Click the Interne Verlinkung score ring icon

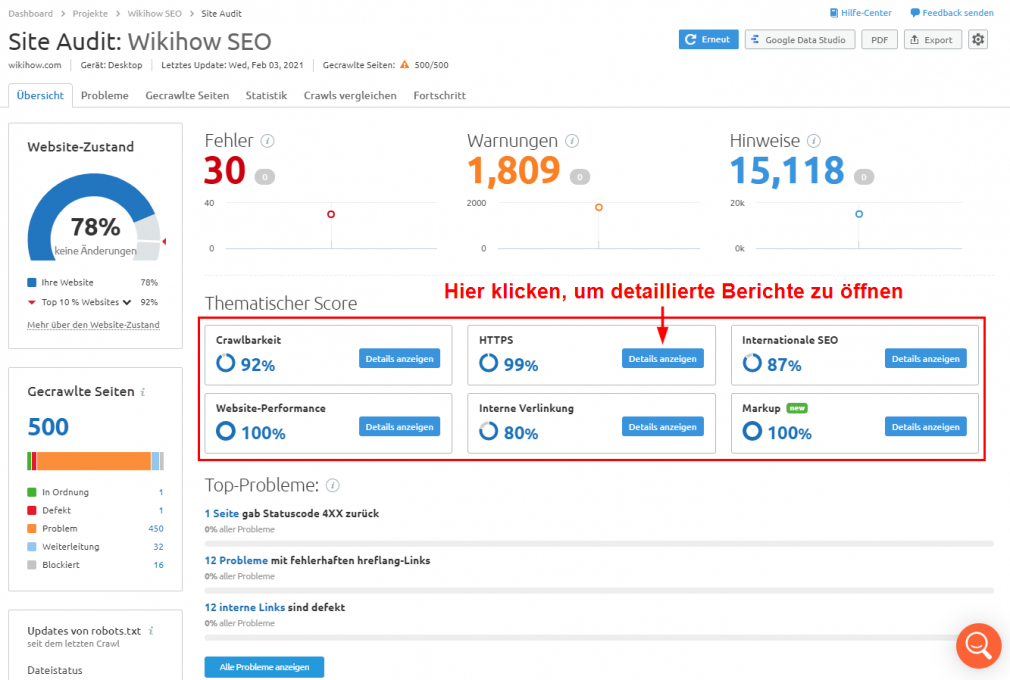(x=488, y=431)
